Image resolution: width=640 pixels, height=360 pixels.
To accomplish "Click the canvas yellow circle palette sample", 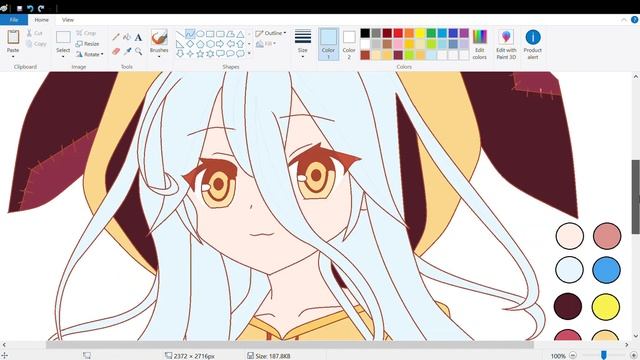I will 606,307.
